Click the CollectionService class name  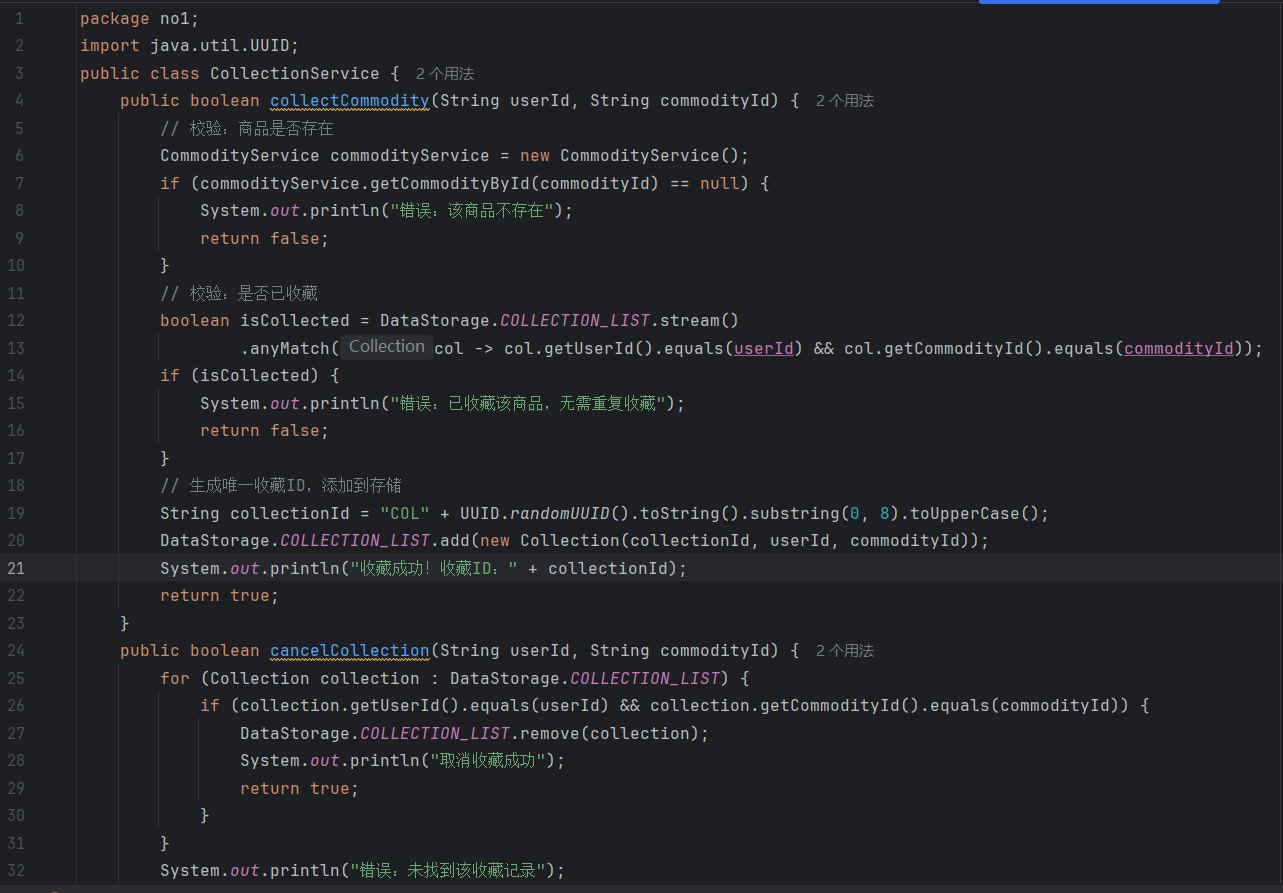295,74
